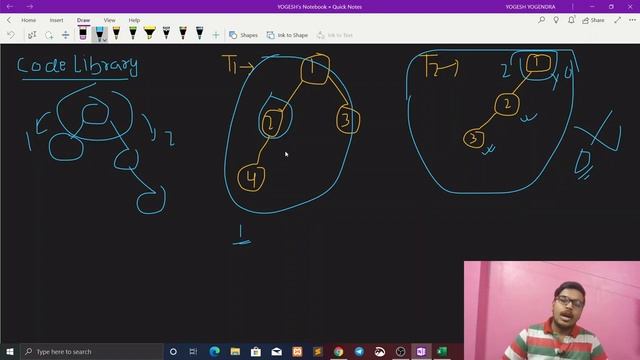Undo the last ink stroke
Viewport: 640px width, 360px height.
(x=11, y=35)
